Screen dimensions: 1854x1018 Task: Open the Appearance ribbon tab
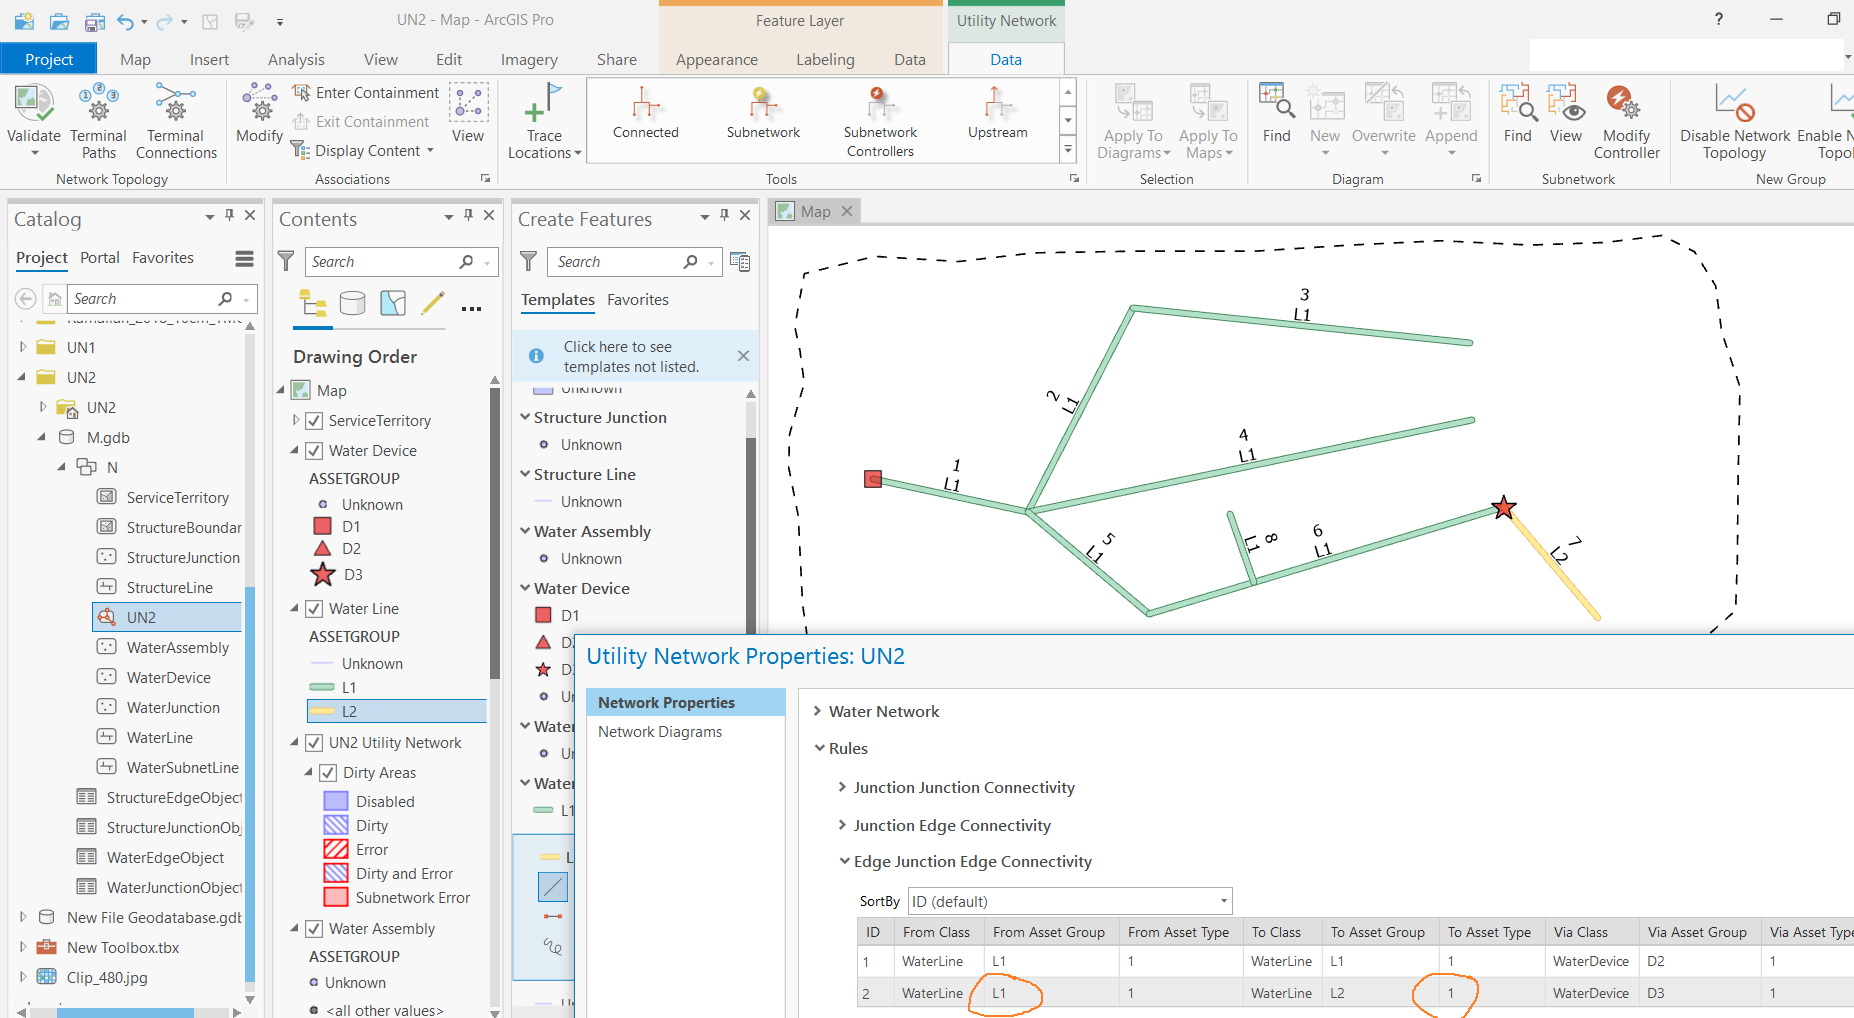(x=717, y=59)
